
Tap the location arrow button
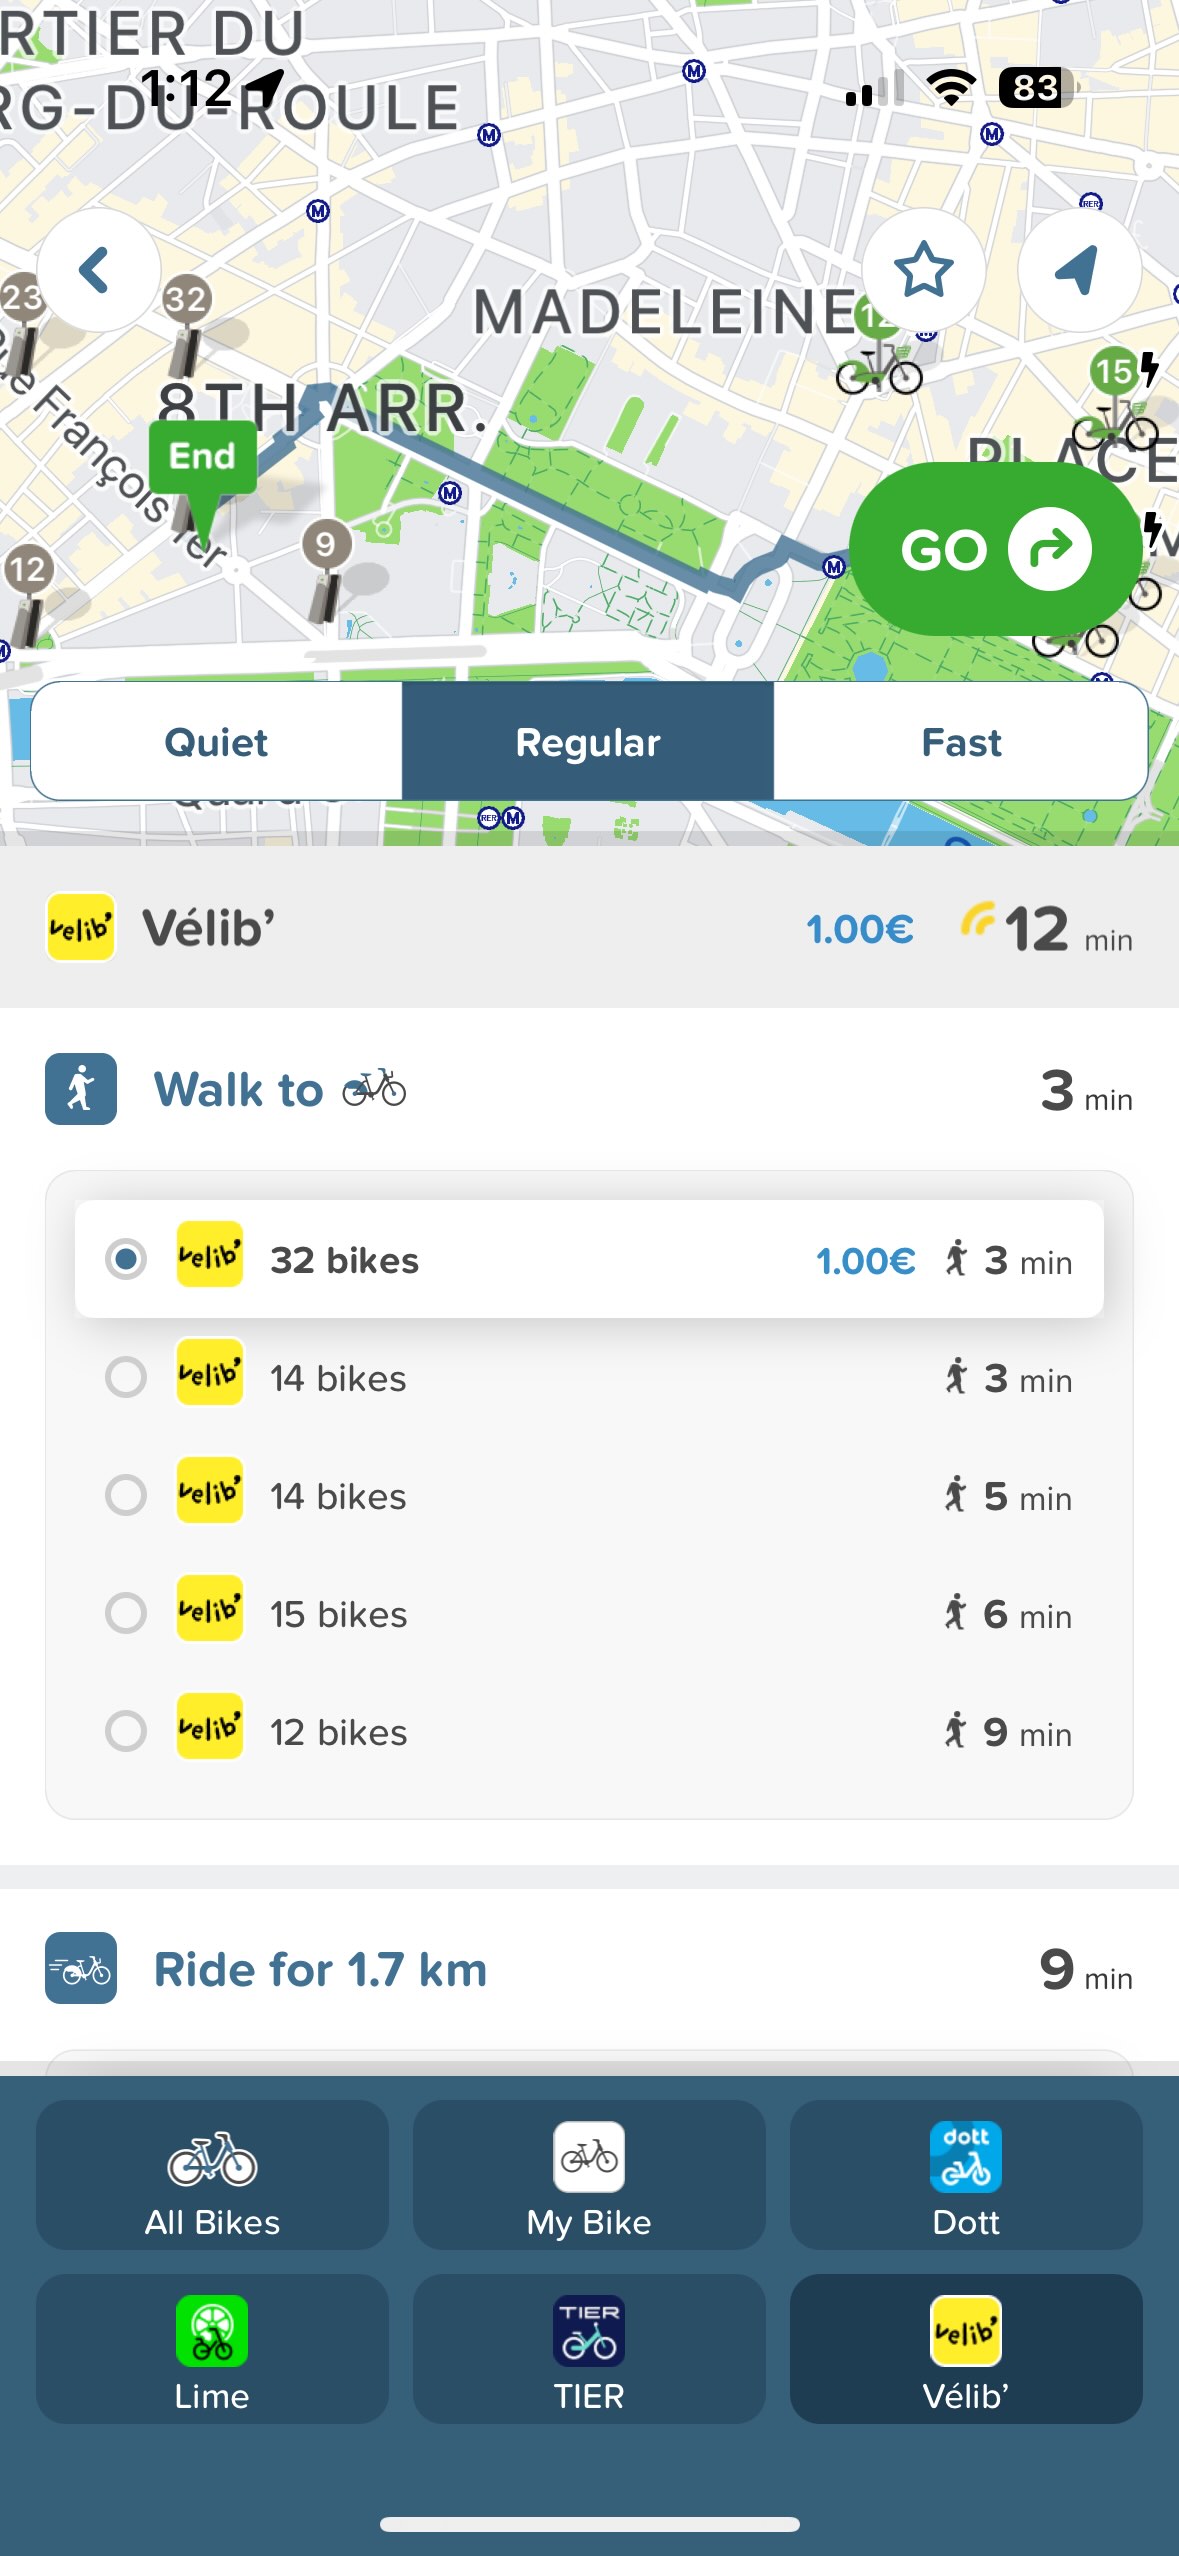pos(1078,270)
